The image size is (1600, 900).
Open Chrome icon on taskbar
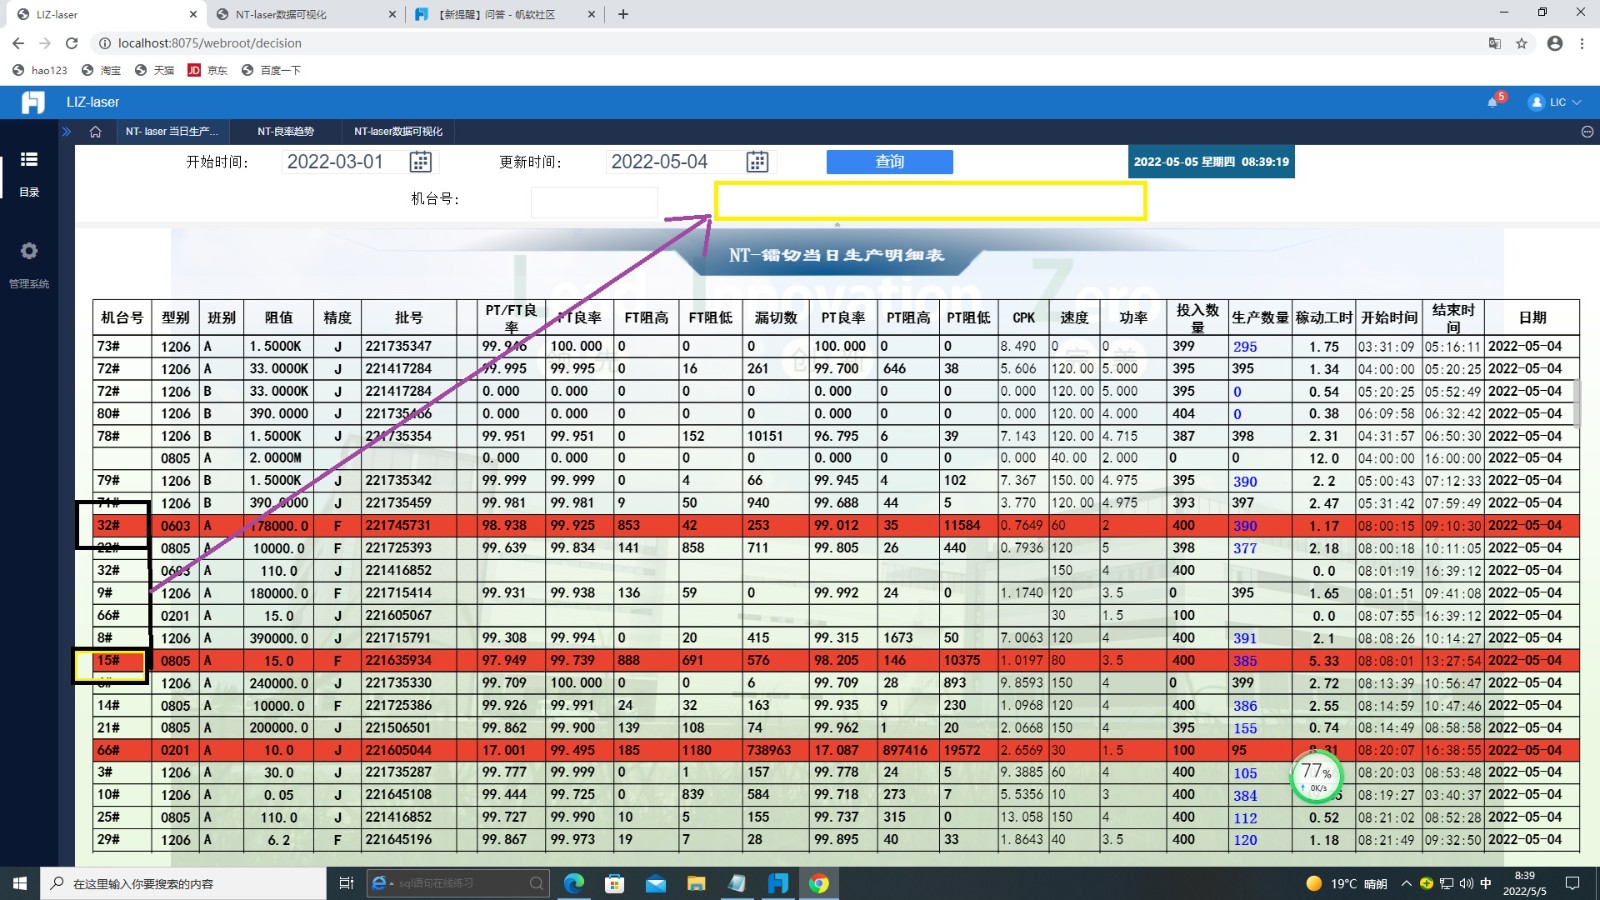(819, 883)
